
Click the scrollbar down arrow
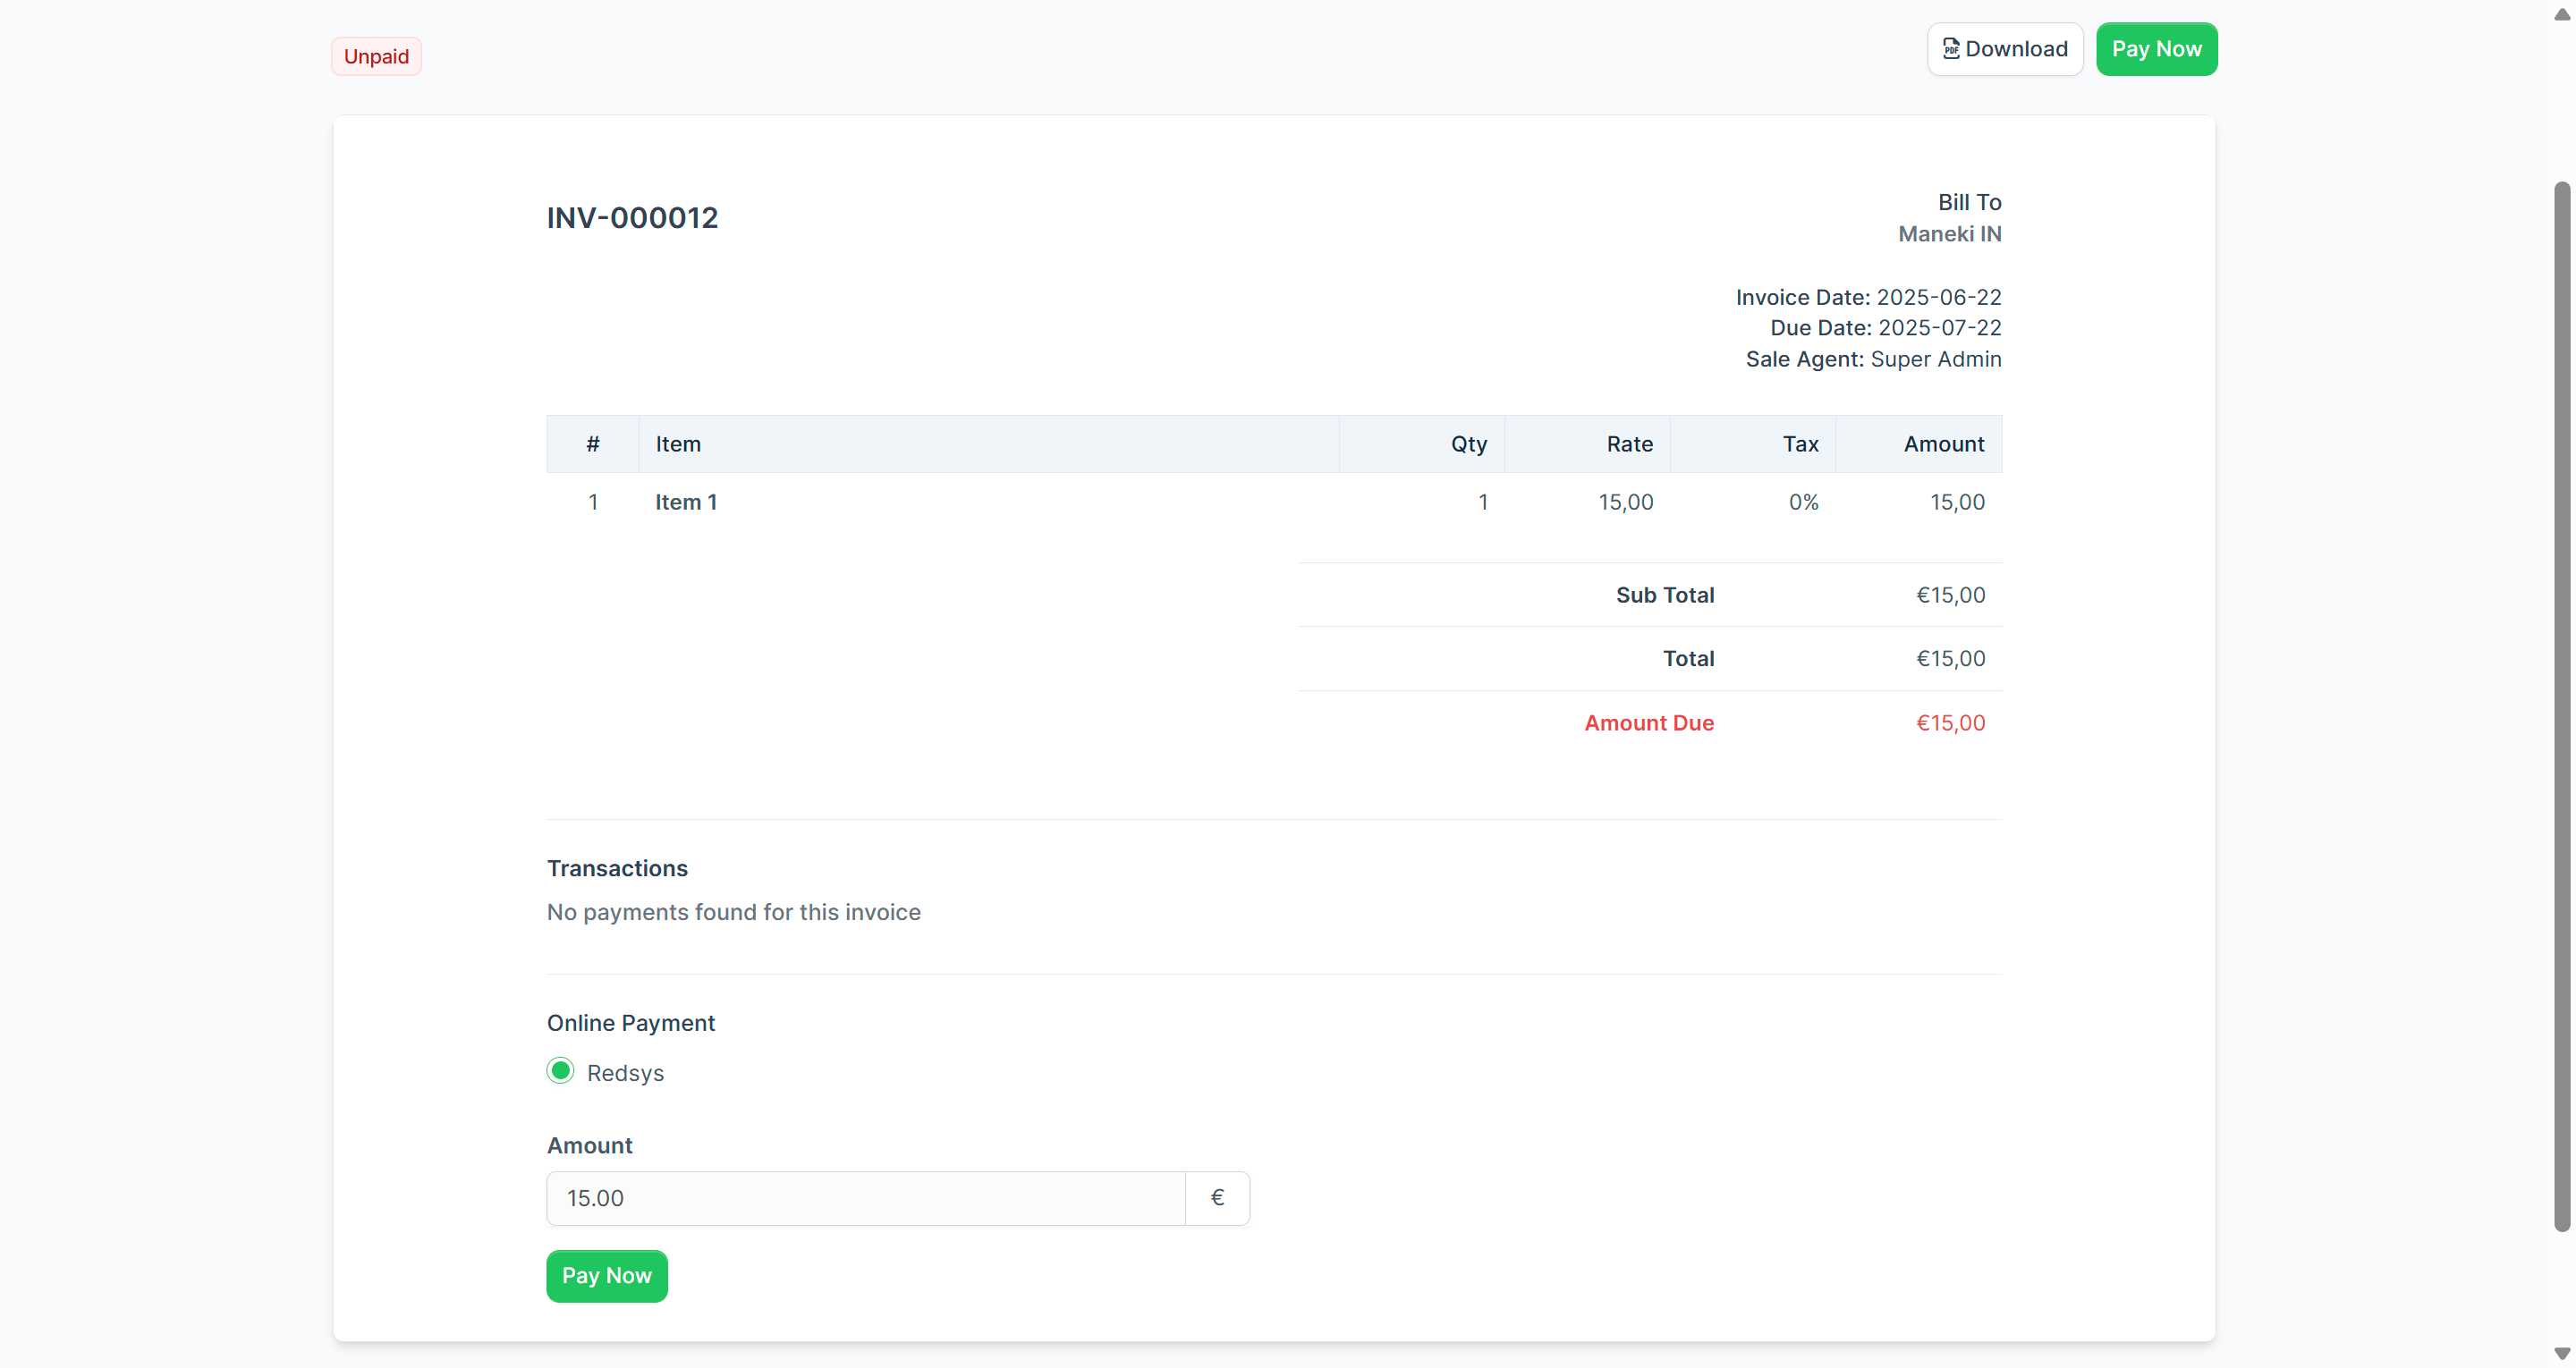pyautogui.click(x=2561, y=1353)
